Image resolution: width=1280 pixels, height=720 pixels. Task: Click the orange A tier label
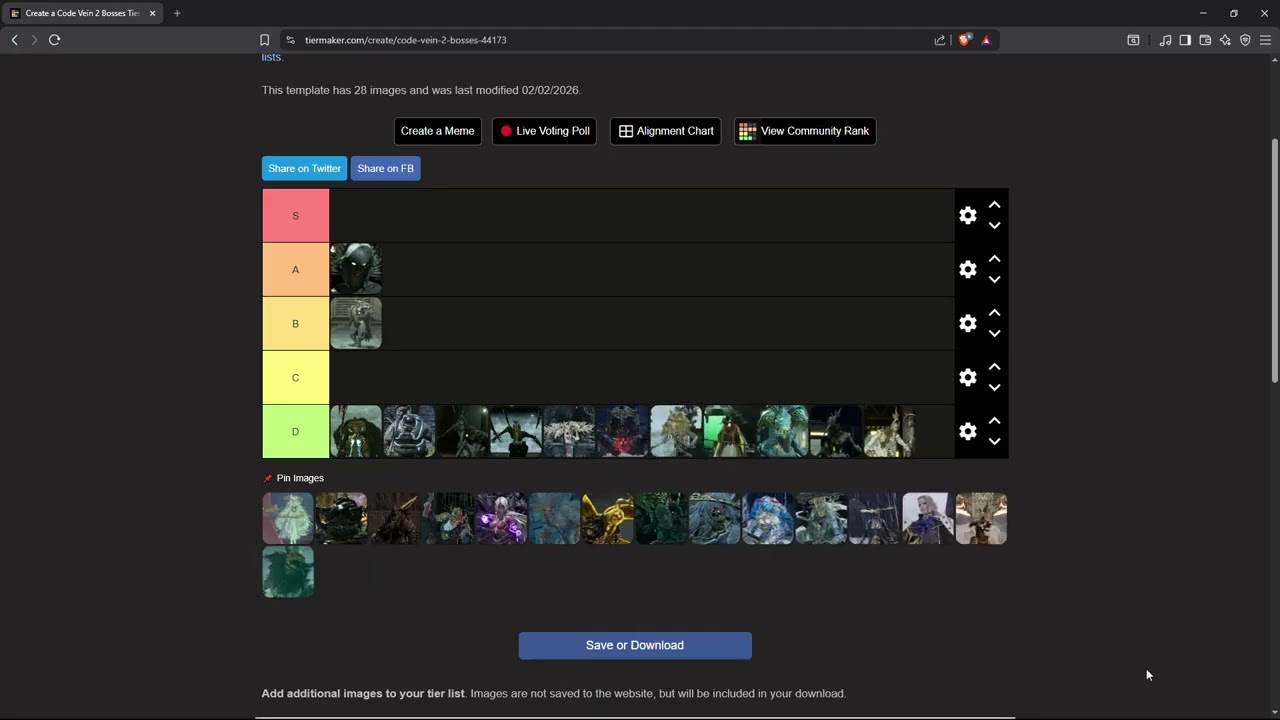coord(295,270)
